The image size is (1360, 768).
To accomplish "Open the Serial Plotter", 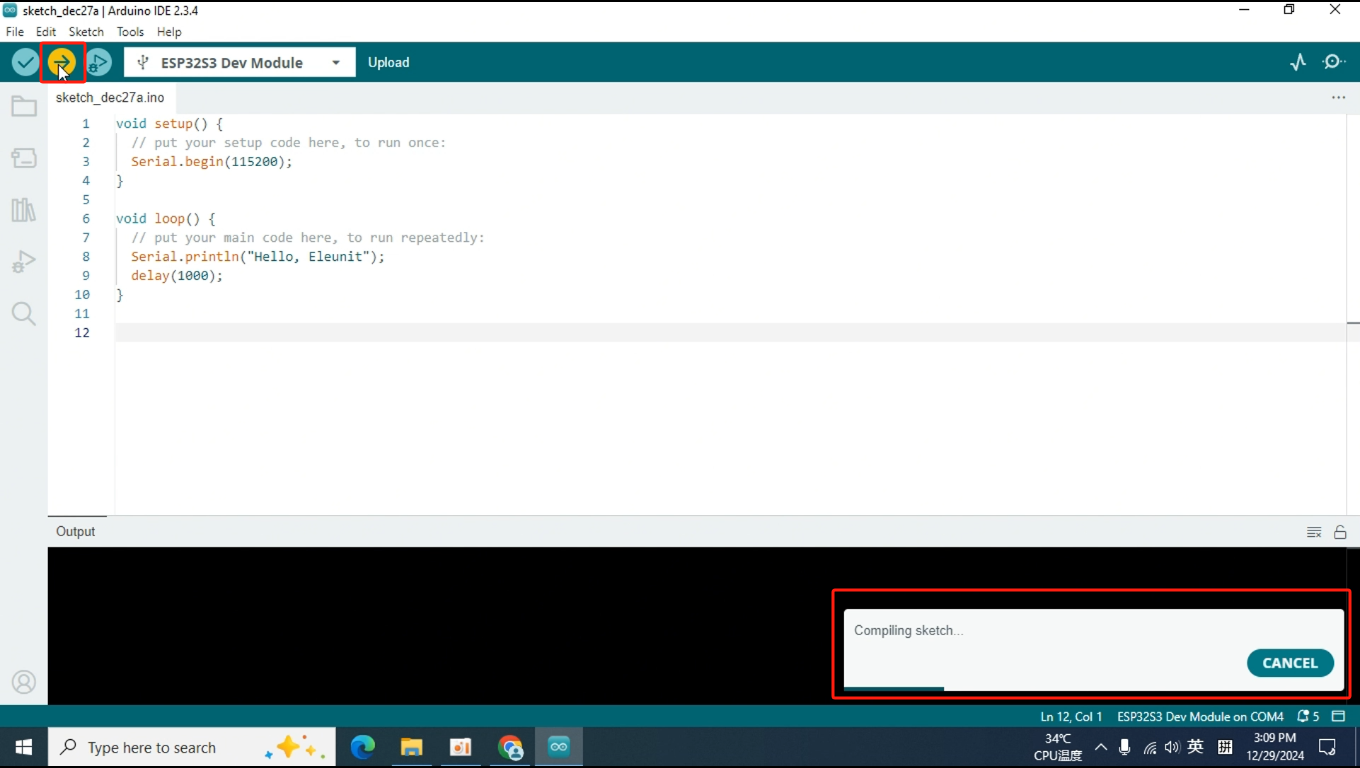I will 1298,62.
